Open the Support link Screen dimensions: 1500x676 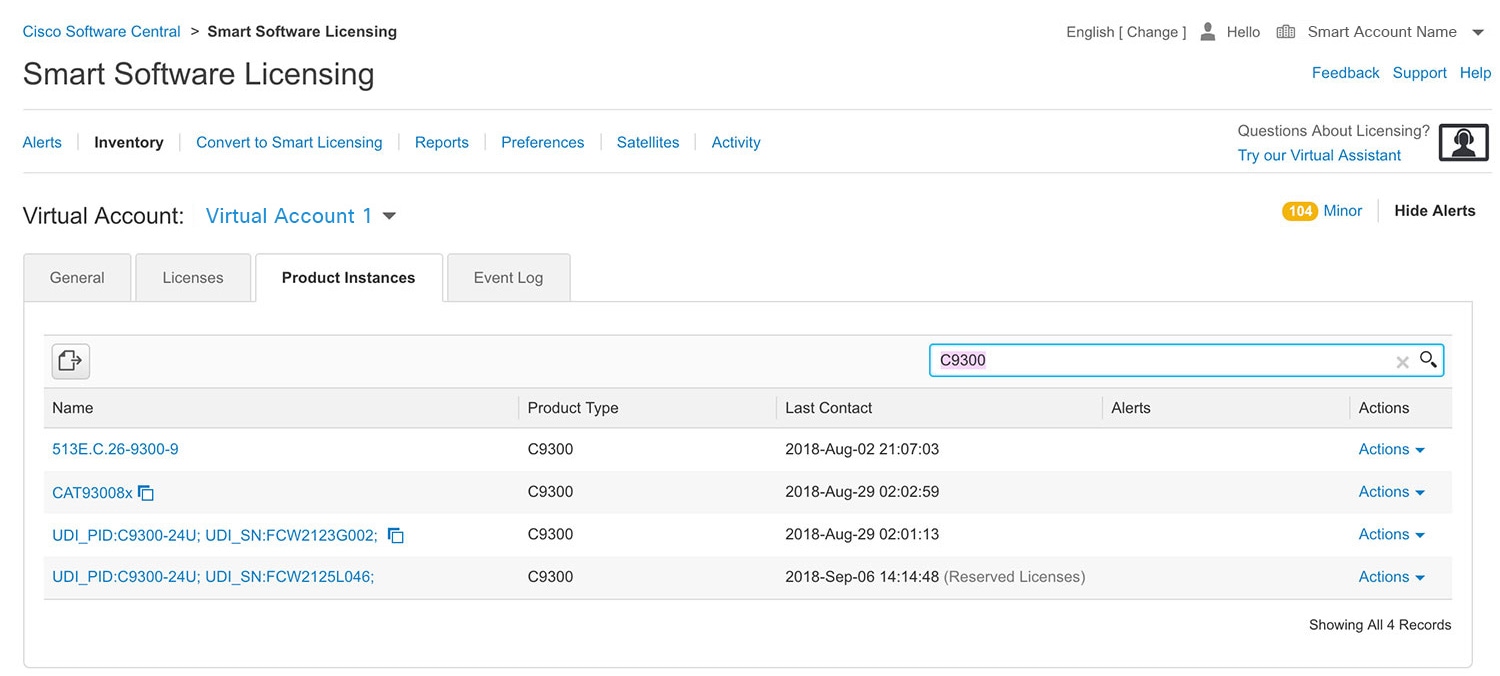1420,73
